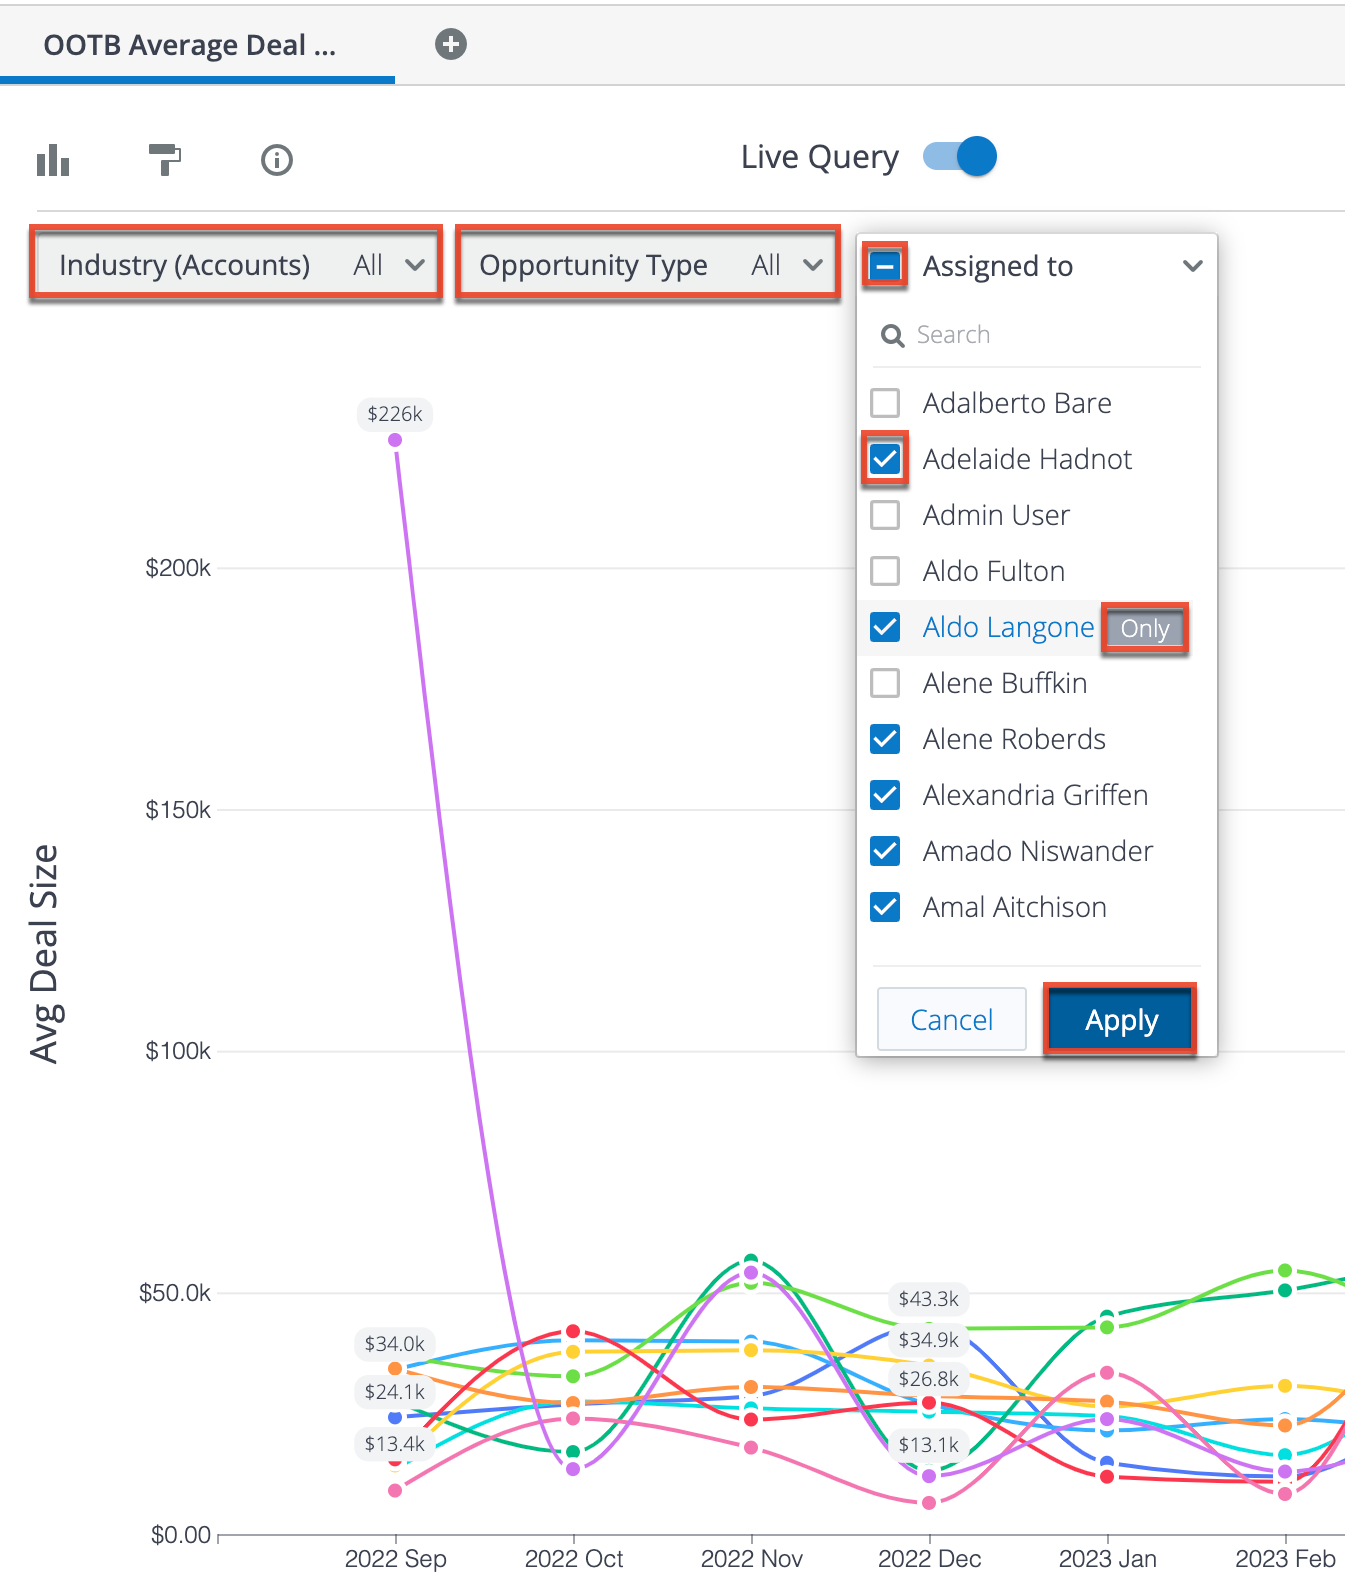Open the paint roller format icon
The image size is (1345, 1578).
(164, 159)
